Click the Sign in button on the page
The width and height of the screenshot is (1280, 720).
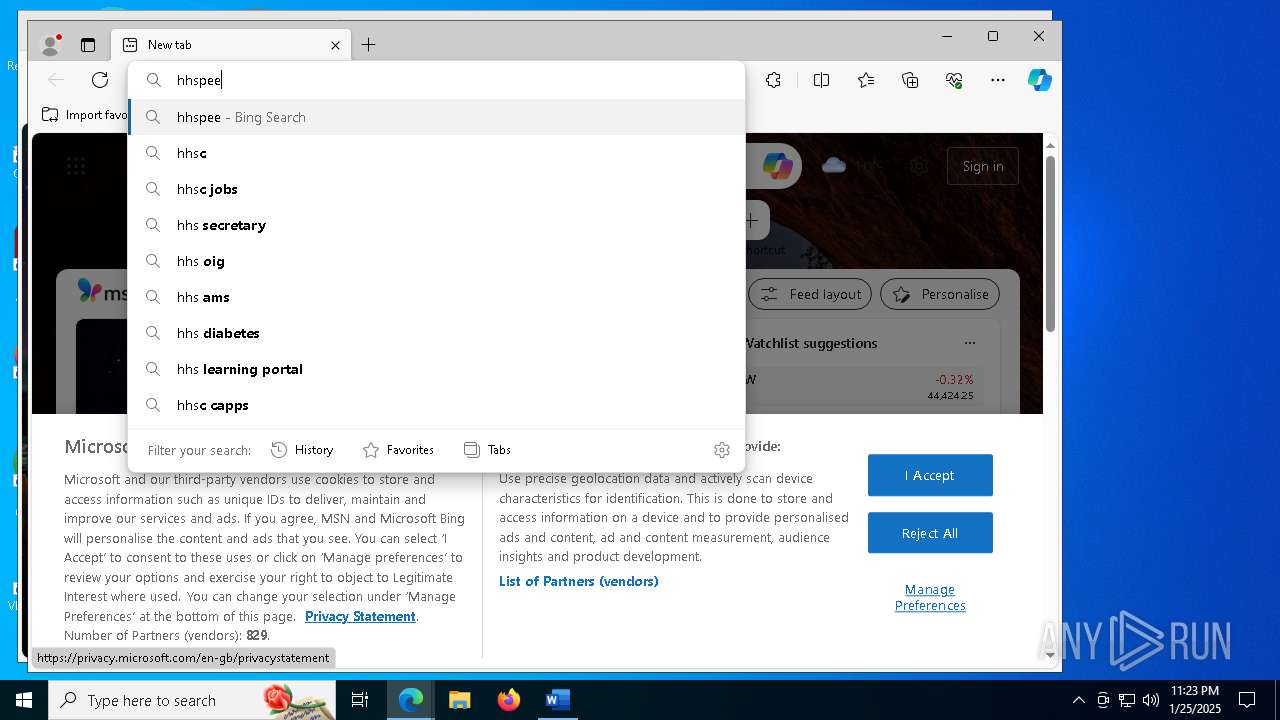pyautogui.click(x=982, y=167)
